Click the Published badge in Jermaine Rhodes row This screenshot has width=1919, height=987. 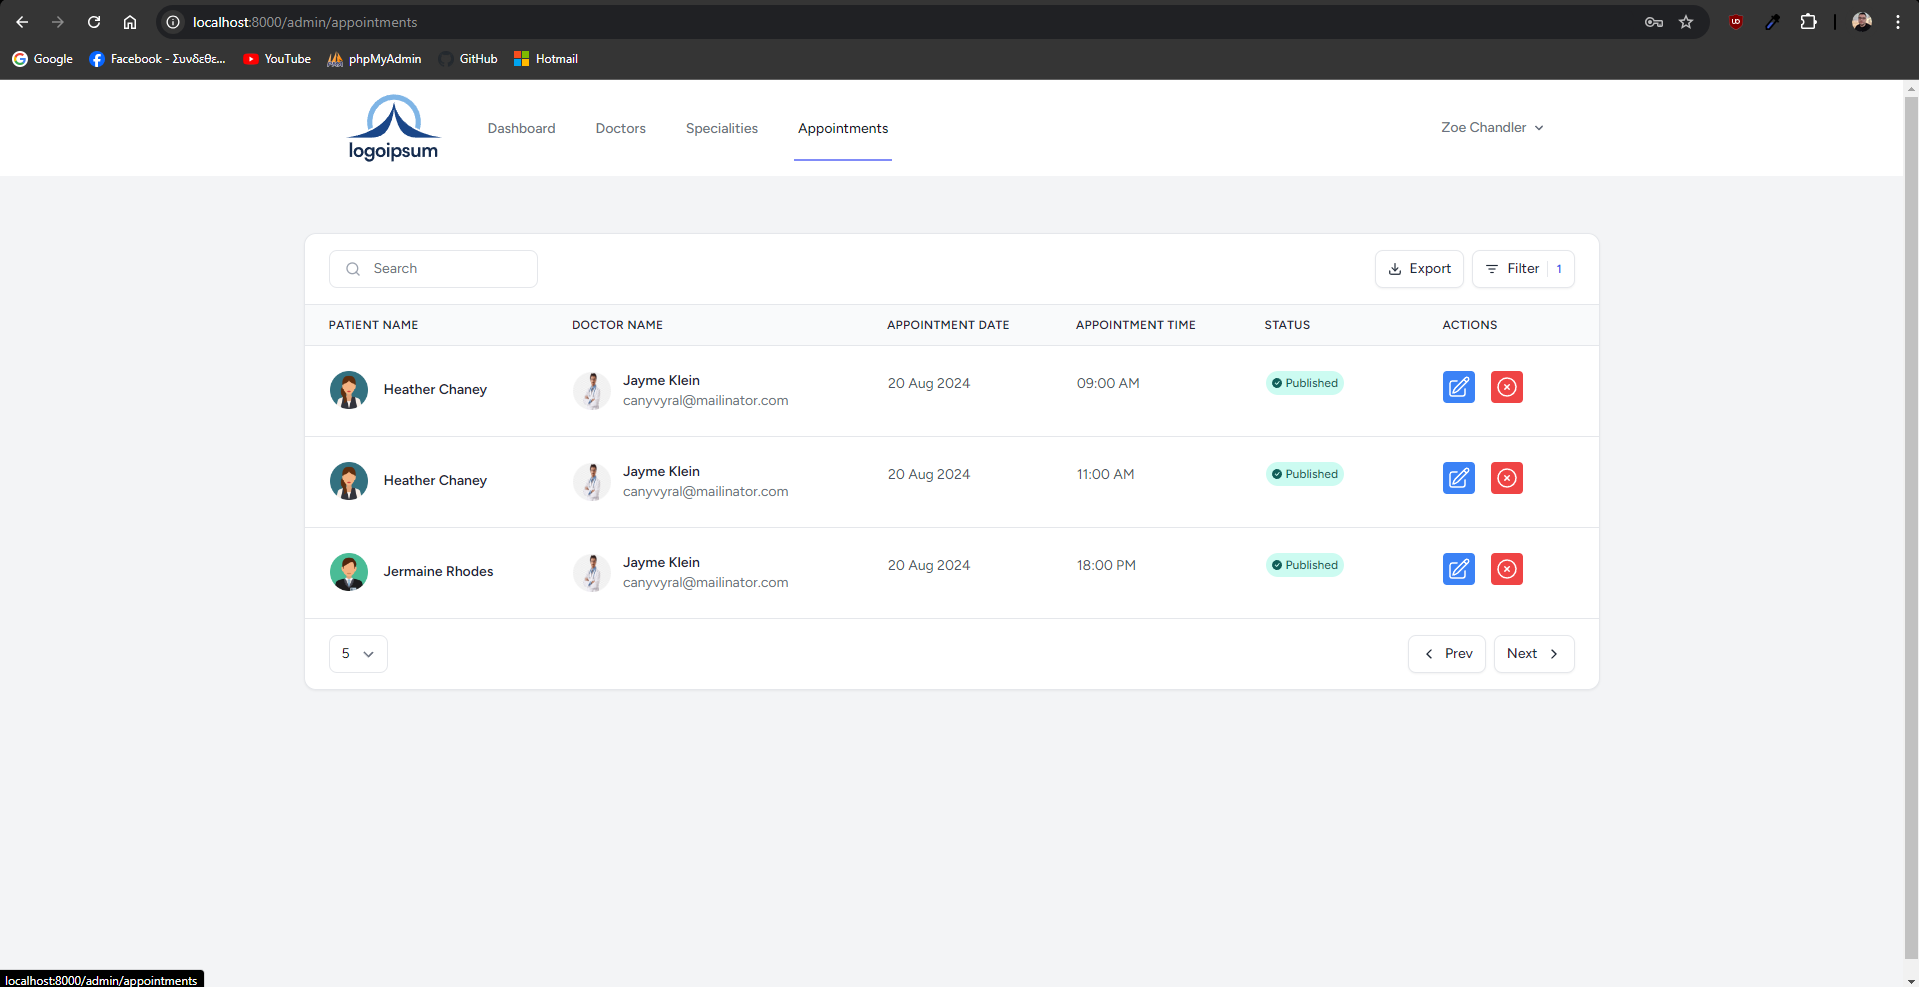coord(1304,565)
